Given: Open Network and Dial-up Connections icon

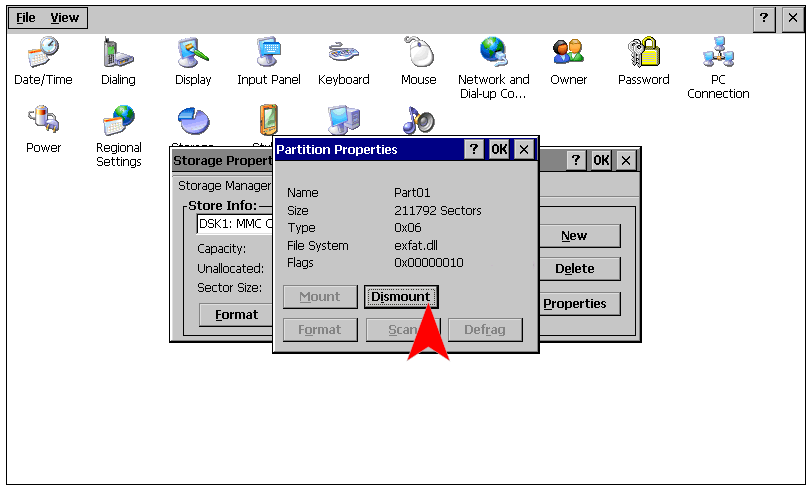Looking at the screenshot, I should click(x=493, y=52).
